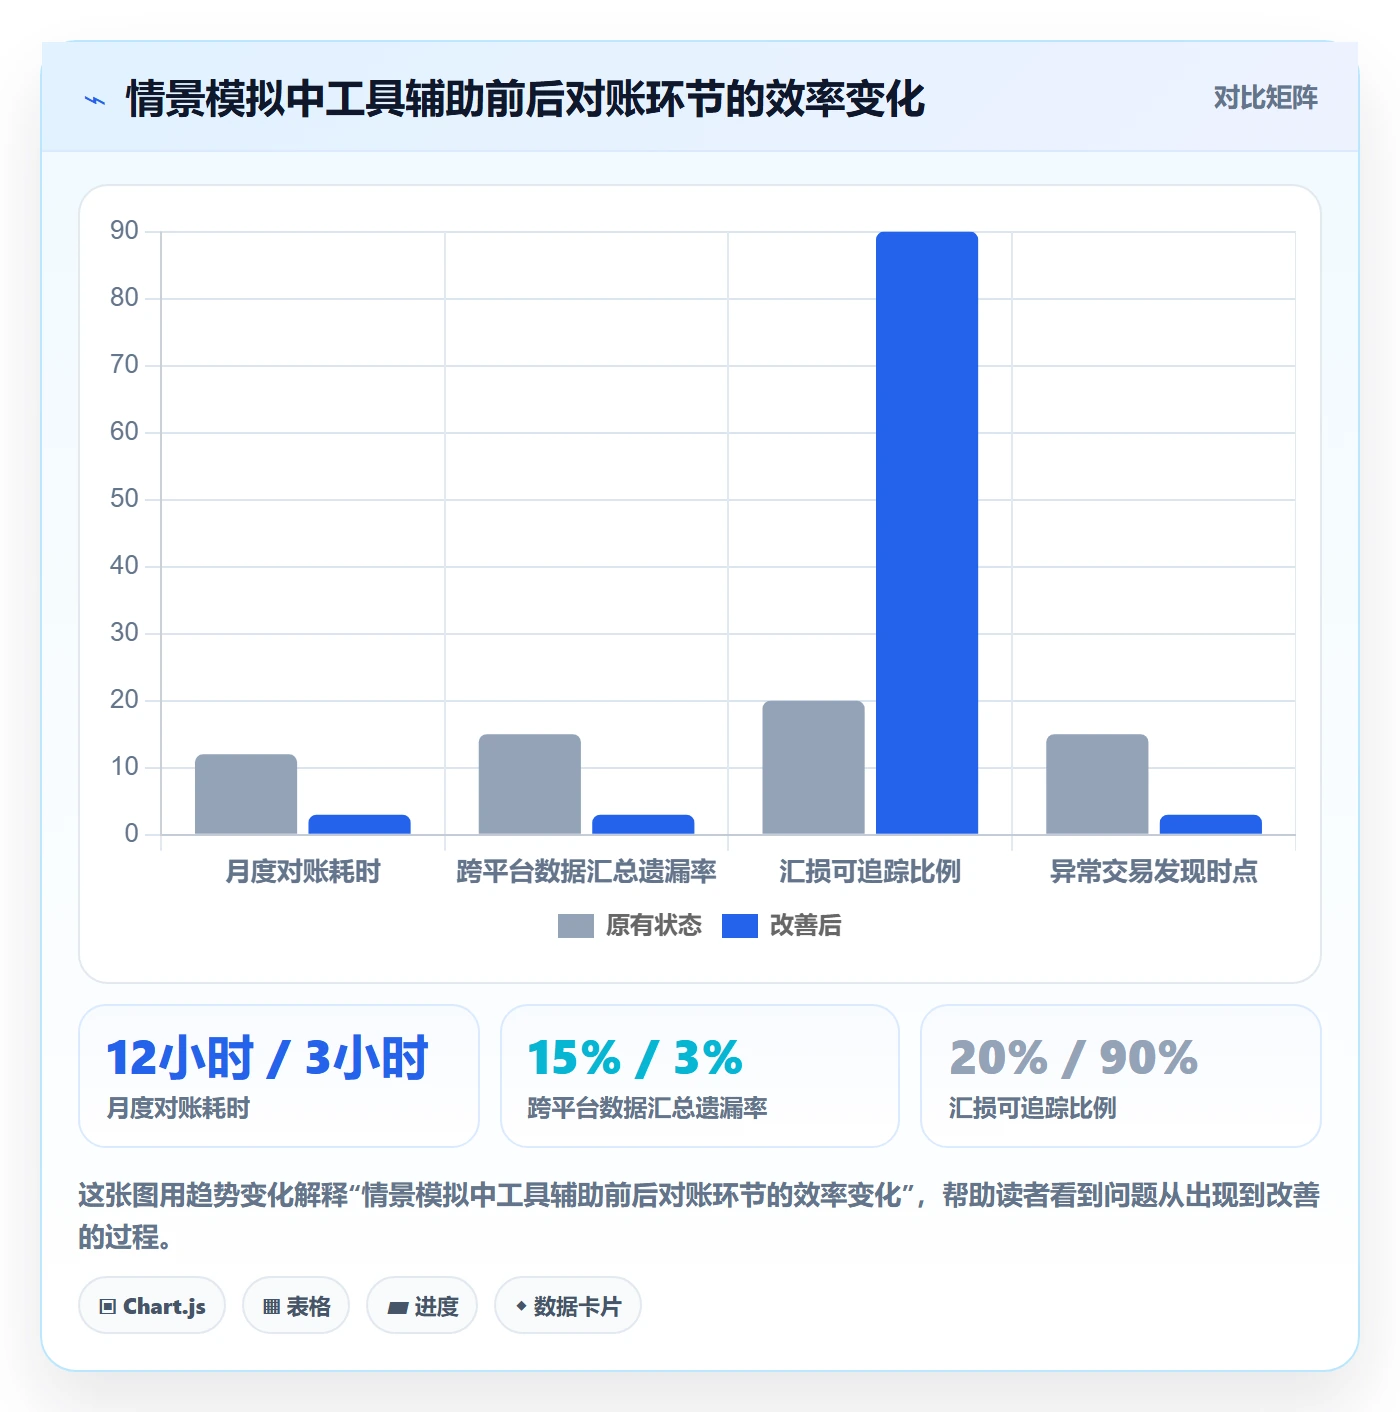
Task: Click the gray 原有状态 legend color box
Action: (x=576, y=926)
